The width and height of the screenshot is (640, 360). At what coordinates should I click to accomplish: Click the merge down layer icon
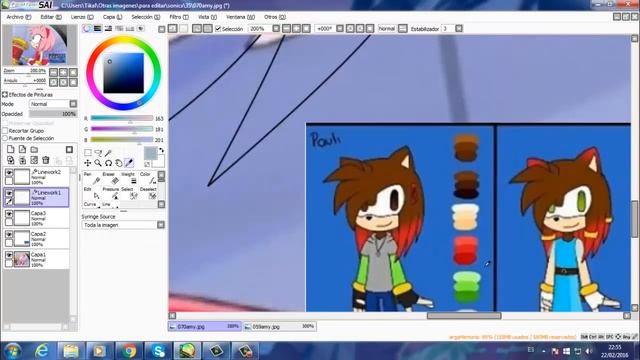click(22, 160)
